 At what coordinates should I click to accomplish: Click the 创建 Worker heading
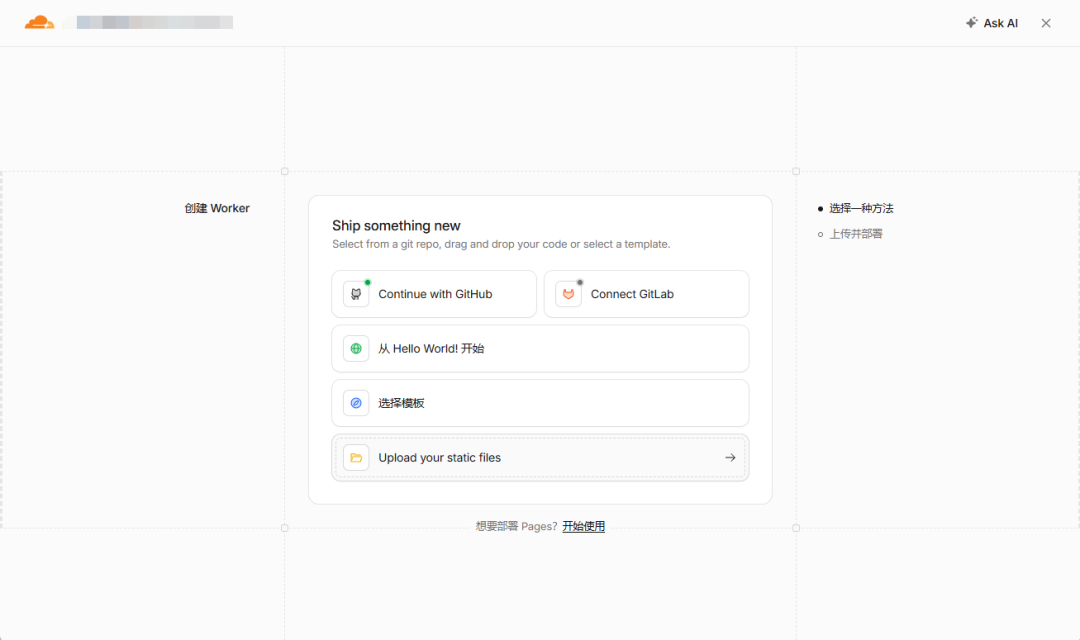(x=217, y=208)
